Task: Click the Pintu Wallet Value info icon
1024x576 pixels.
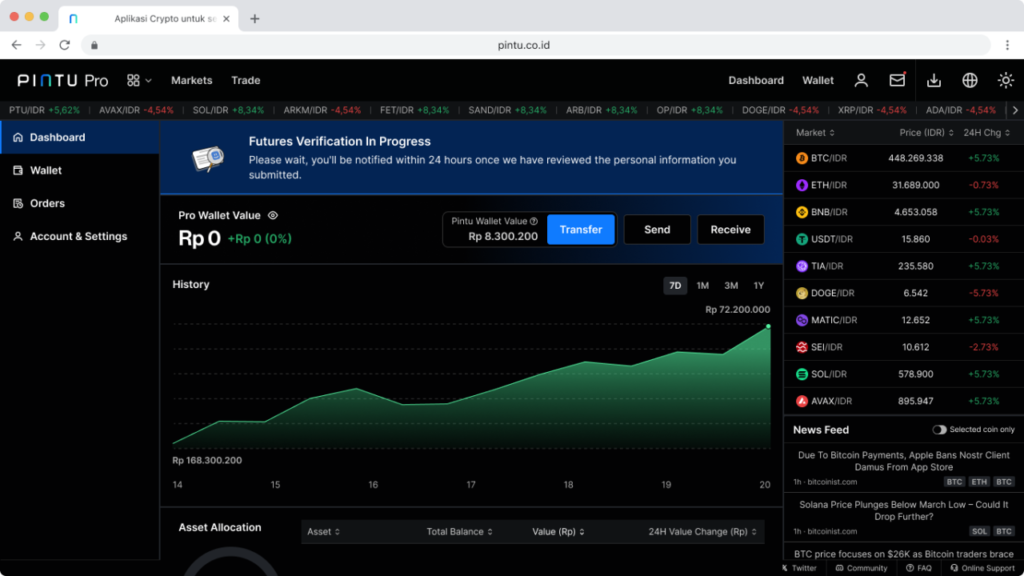Action: [534, 221]
